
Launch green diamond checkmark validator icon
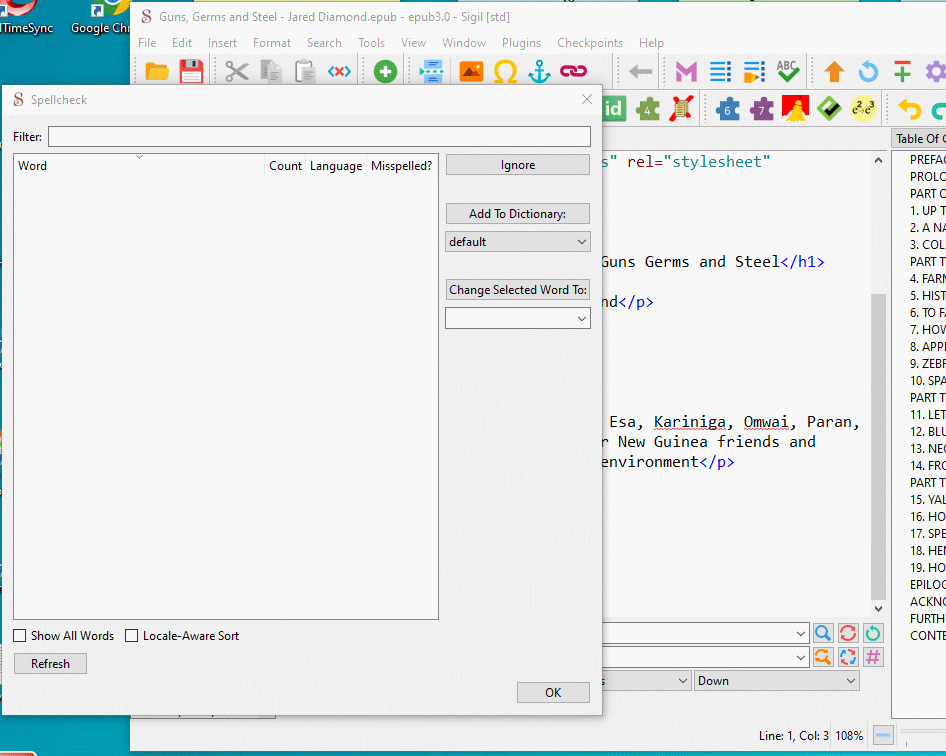tap(830, 109)
